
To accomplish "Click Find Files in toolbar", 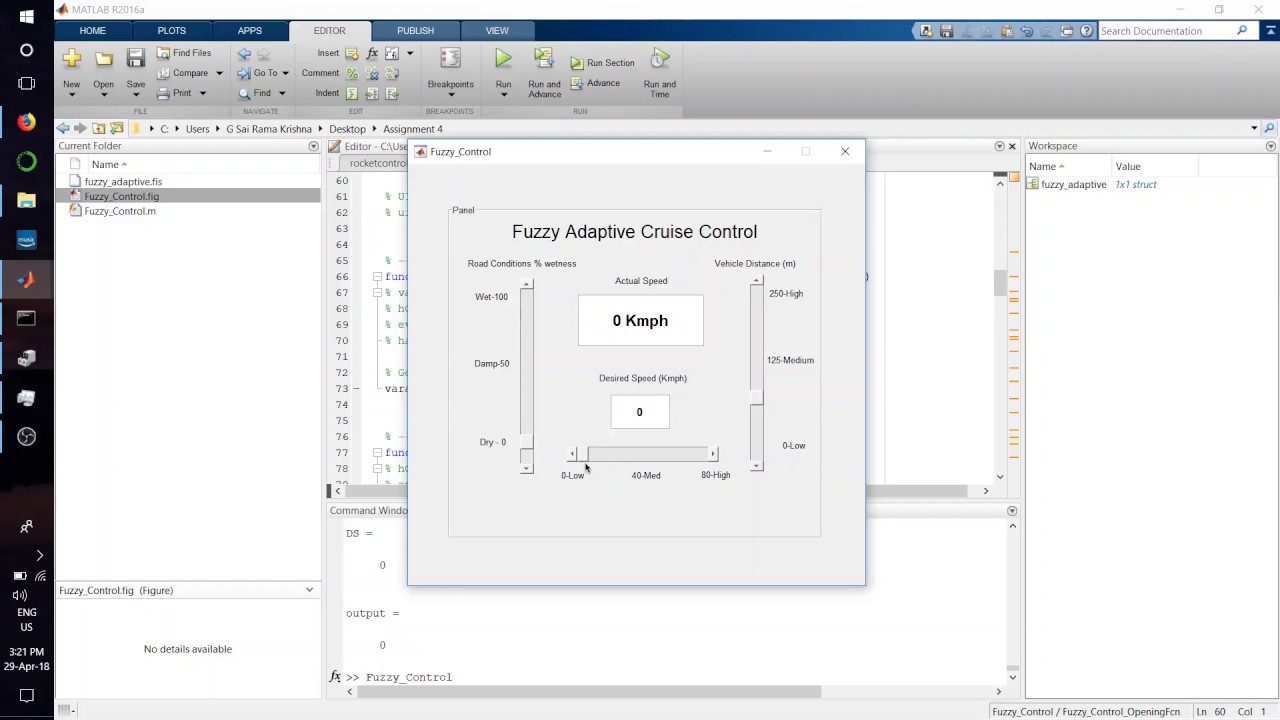I will [x=184, y=53].
